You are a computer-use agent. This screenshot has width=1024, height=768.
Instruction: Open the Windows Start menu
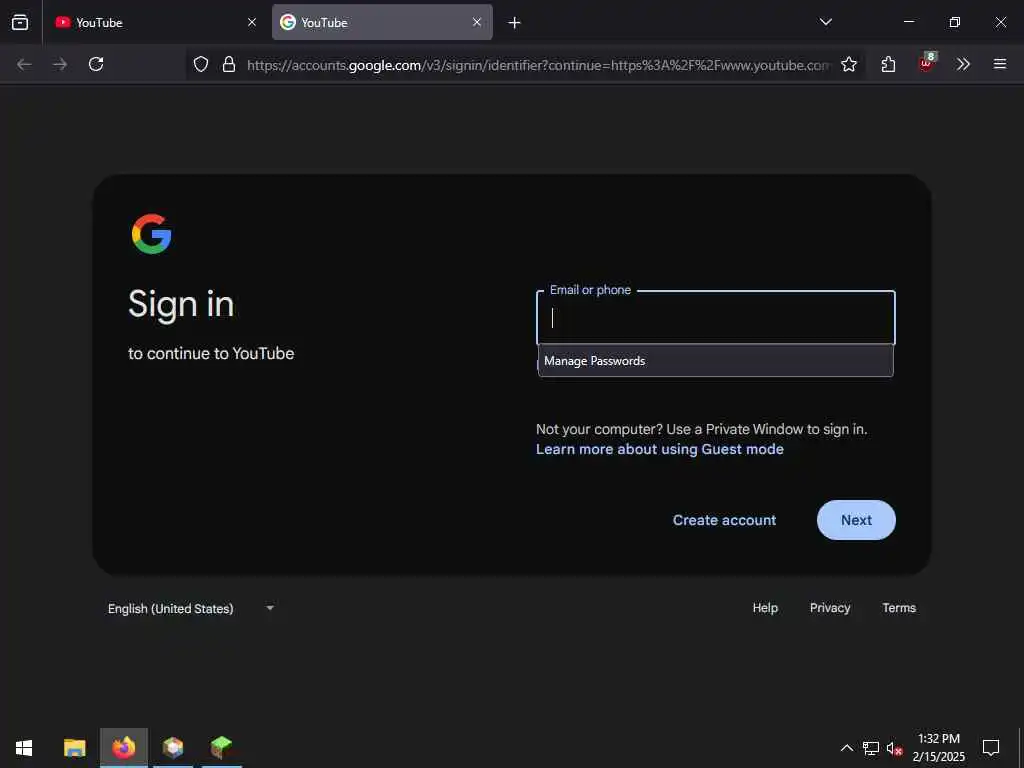point(24,748)
